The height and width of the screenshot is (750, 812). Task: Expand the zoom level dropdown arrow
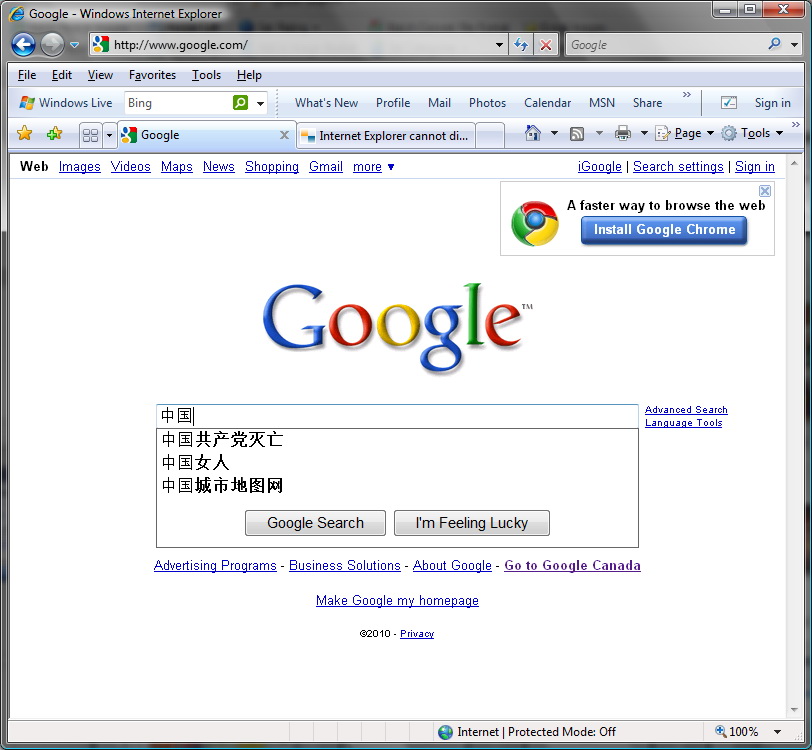tap(778, 732)
